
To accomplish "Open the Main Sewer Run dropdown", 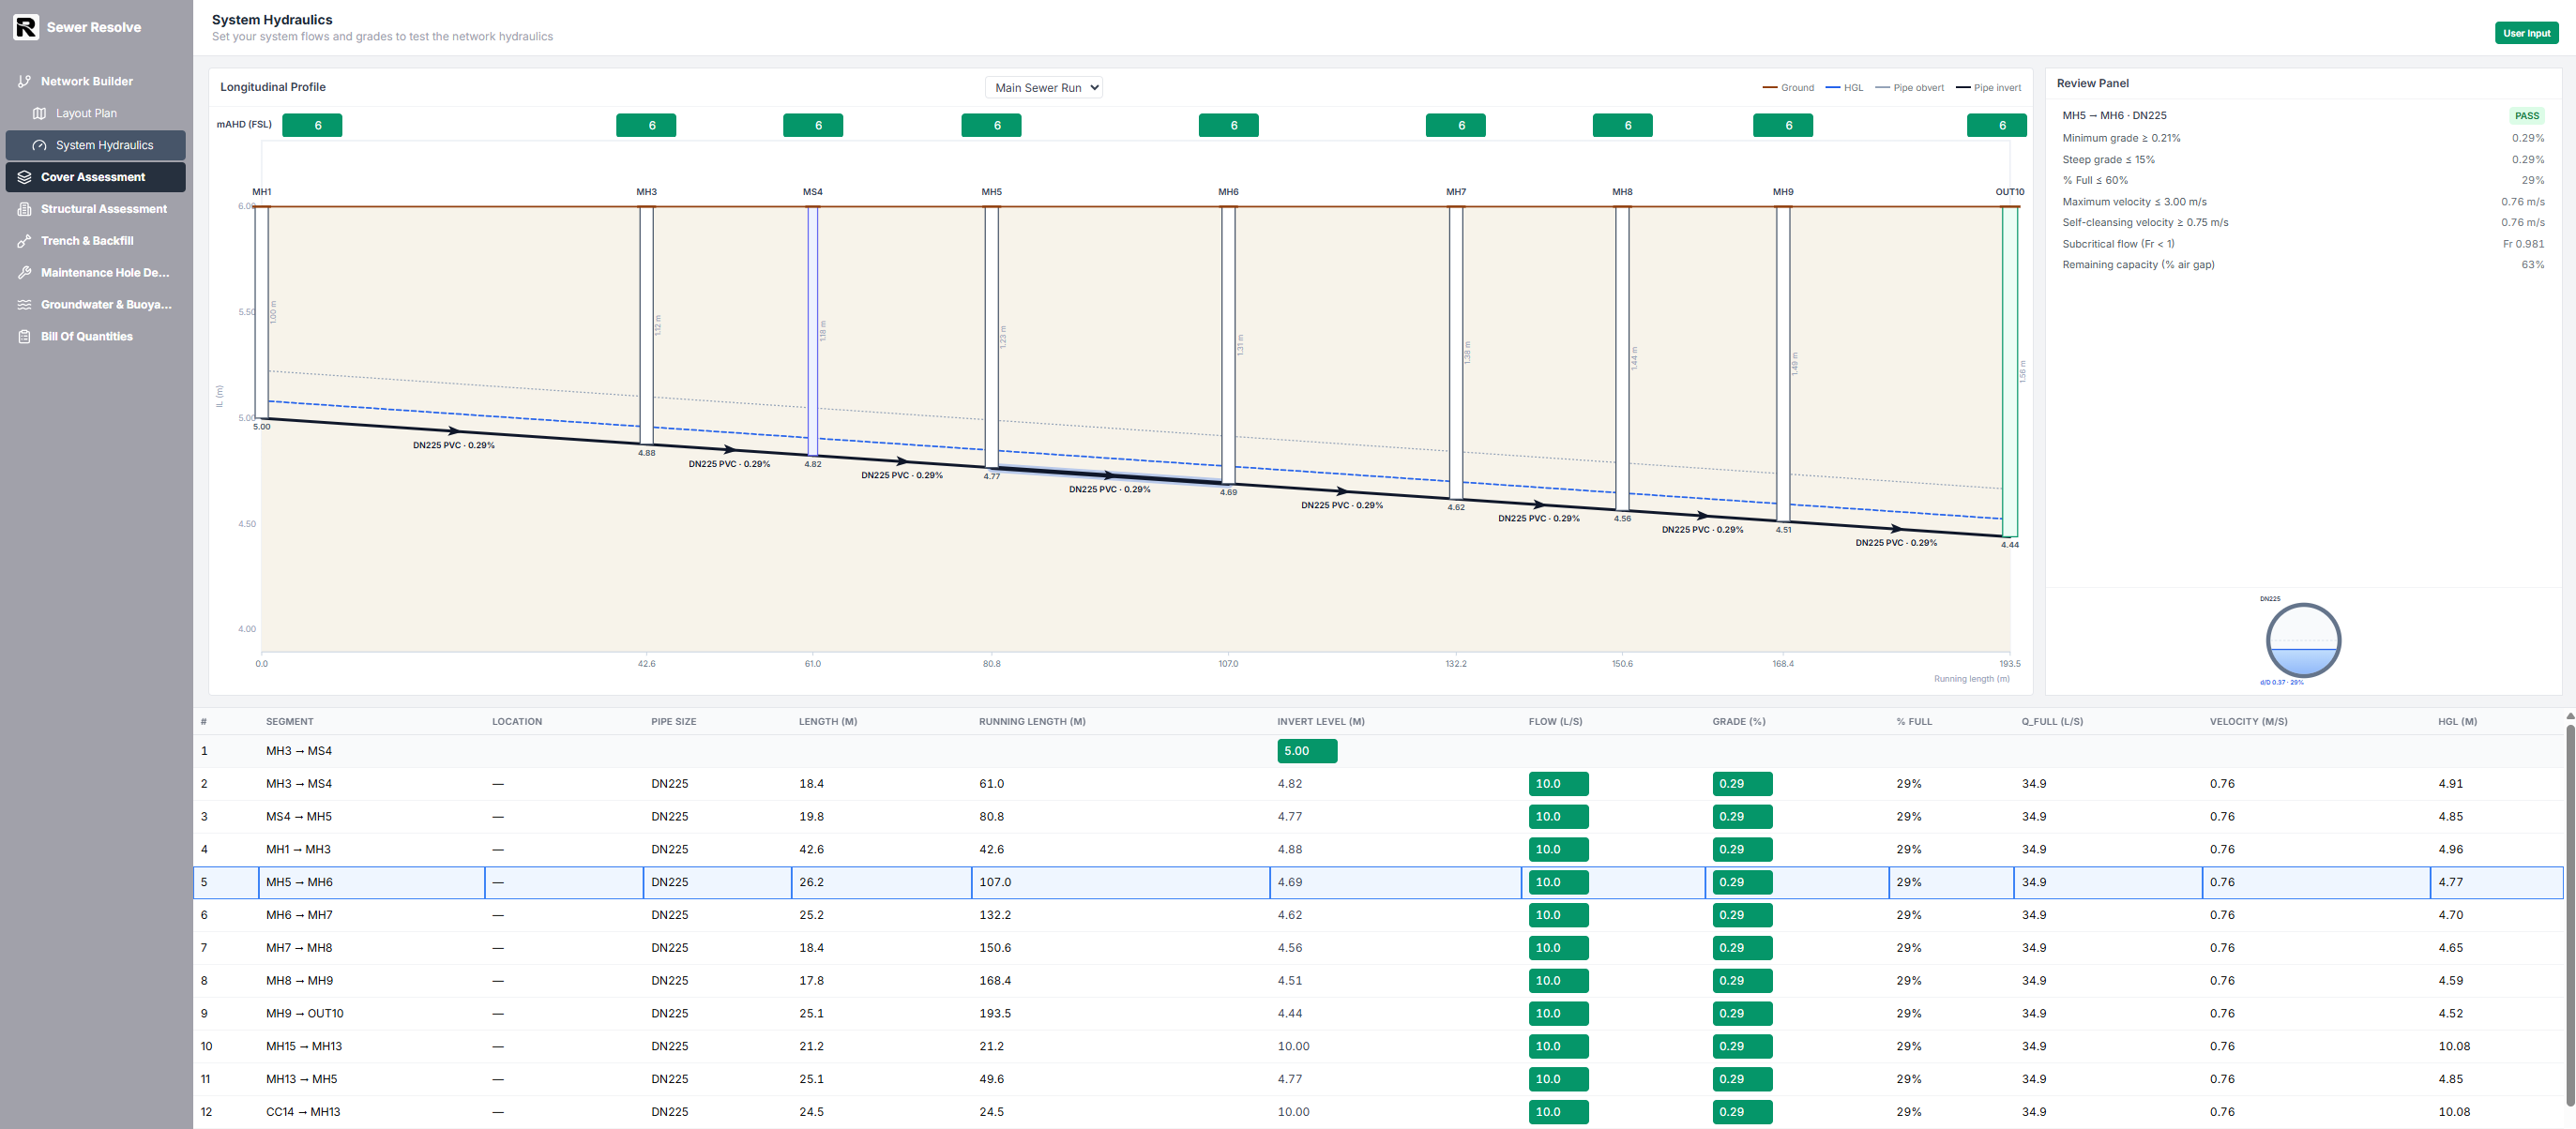I will 1044,87.
